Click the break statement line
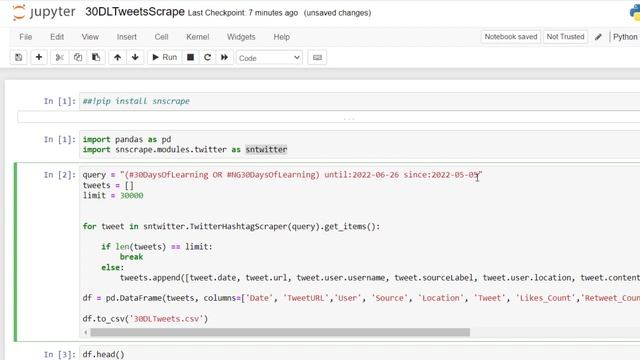The height and width of the screenshot is (360, 640). coord(131,257)
